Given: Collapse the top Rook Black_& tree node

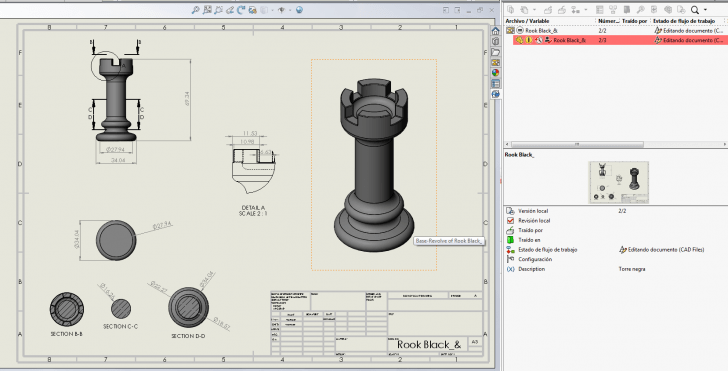Looking at the screenshot, I should coord(520,30).
